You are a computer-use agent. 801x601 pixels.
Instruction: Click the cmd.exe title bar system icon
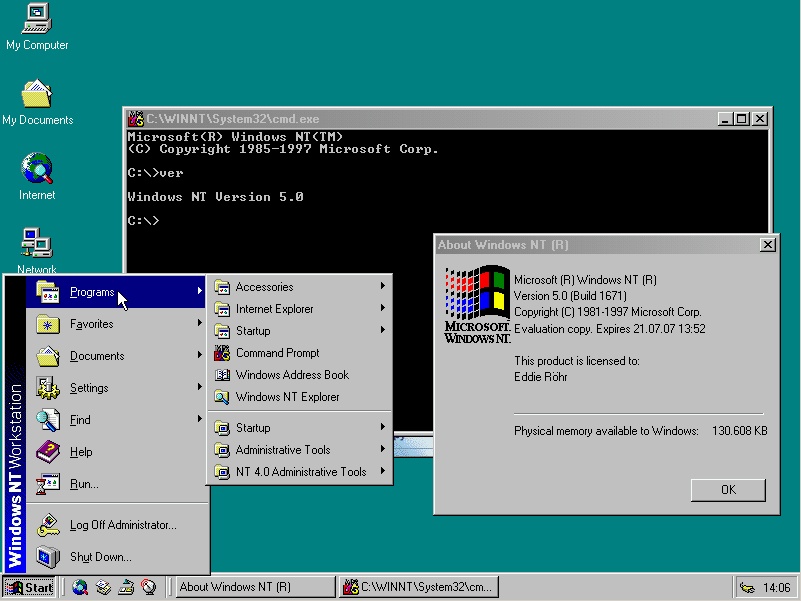click(x=136, y=118)
